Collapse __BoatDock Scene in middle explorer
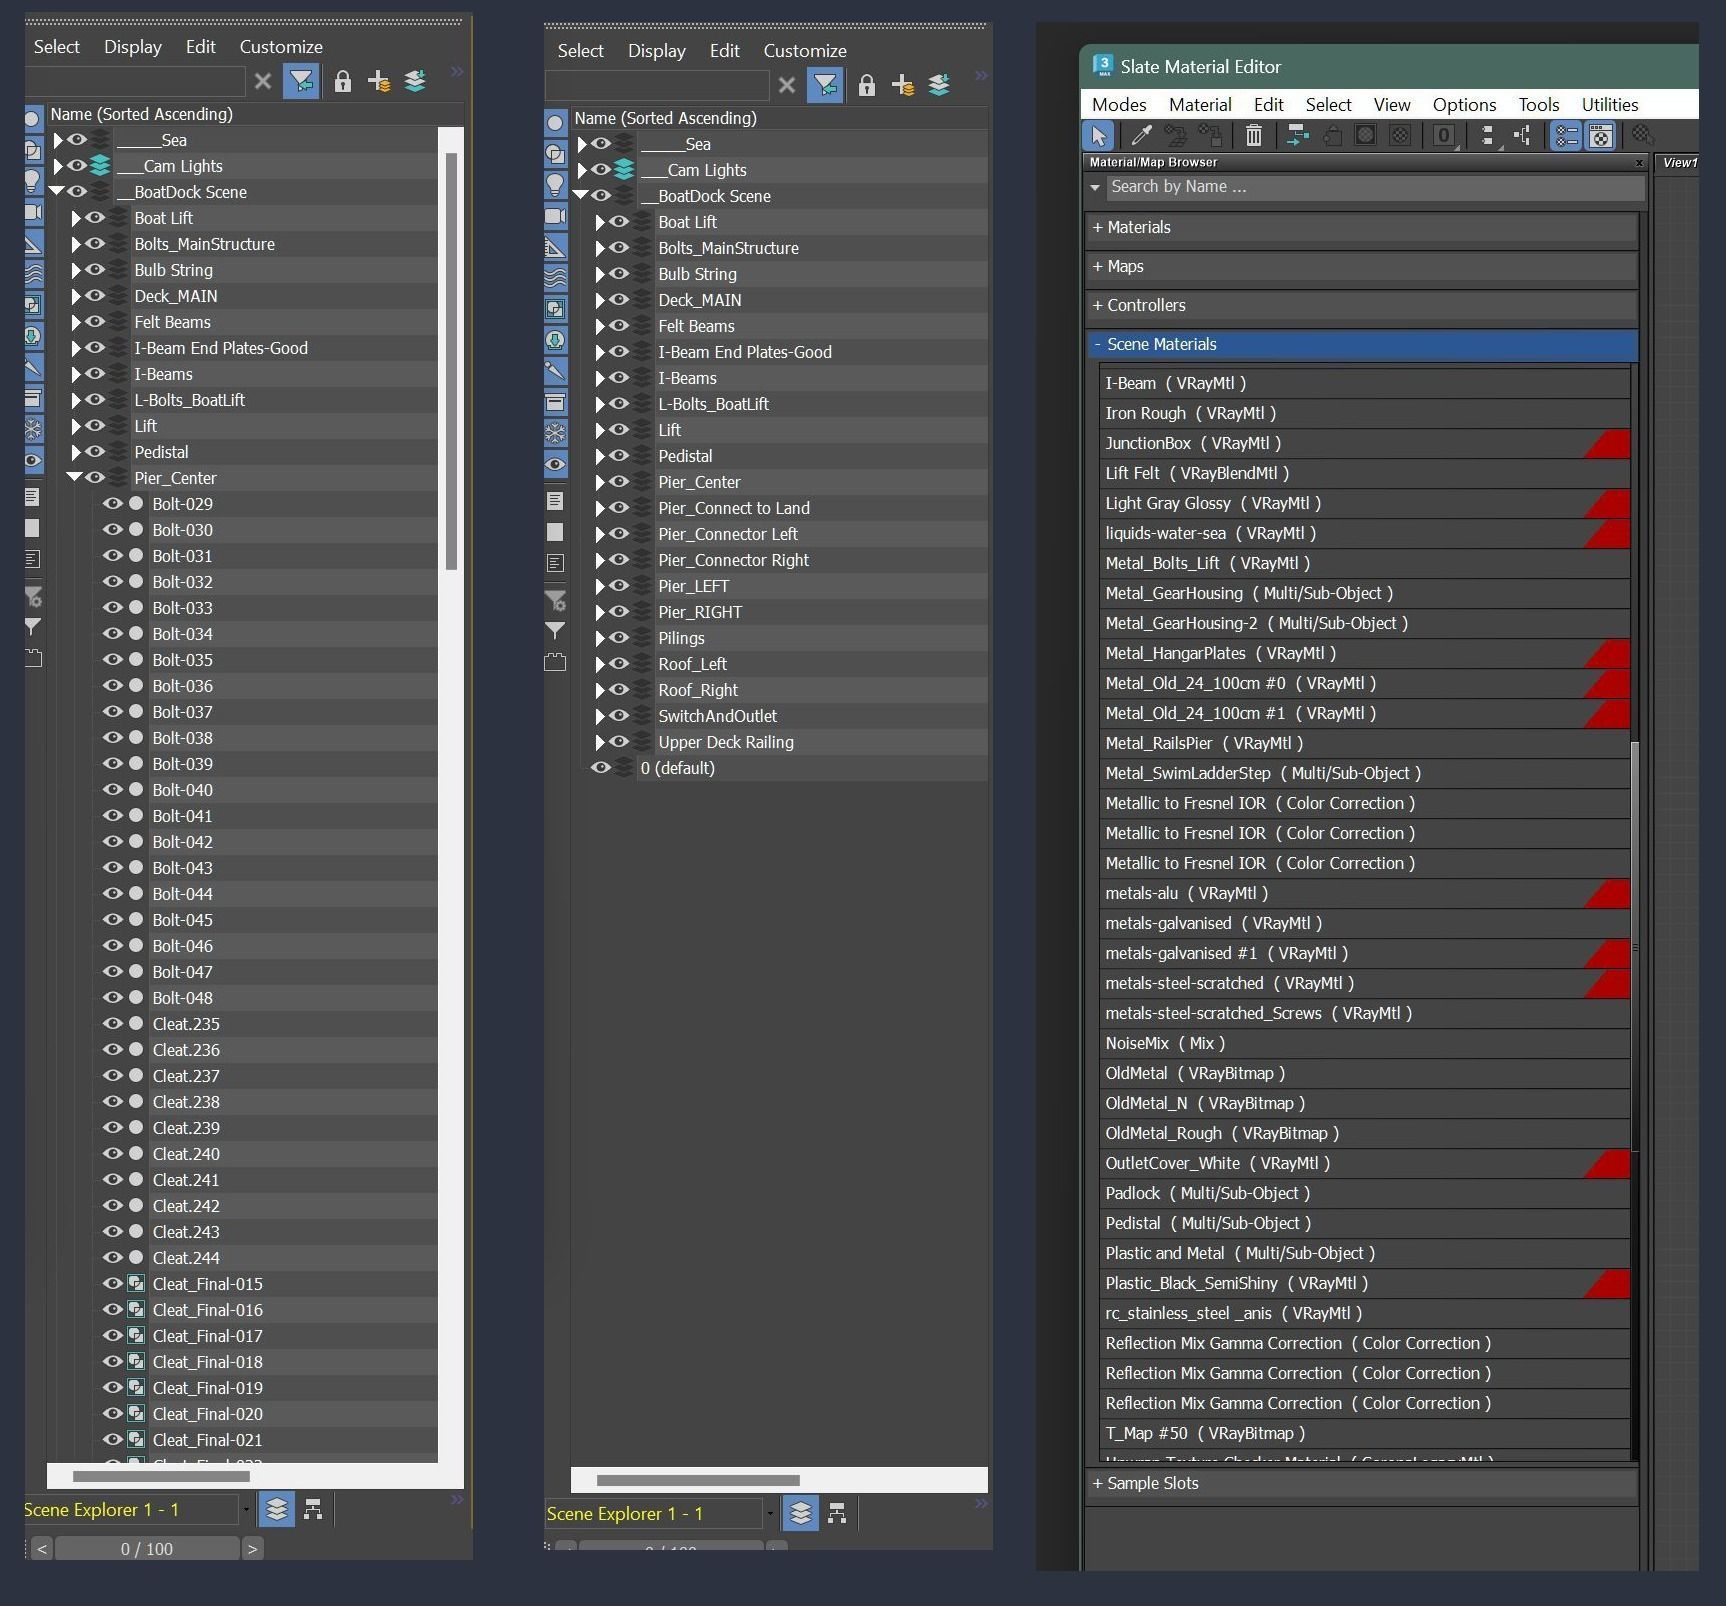The height and width of the screenshot is (1606, 1726). point(580,196)
